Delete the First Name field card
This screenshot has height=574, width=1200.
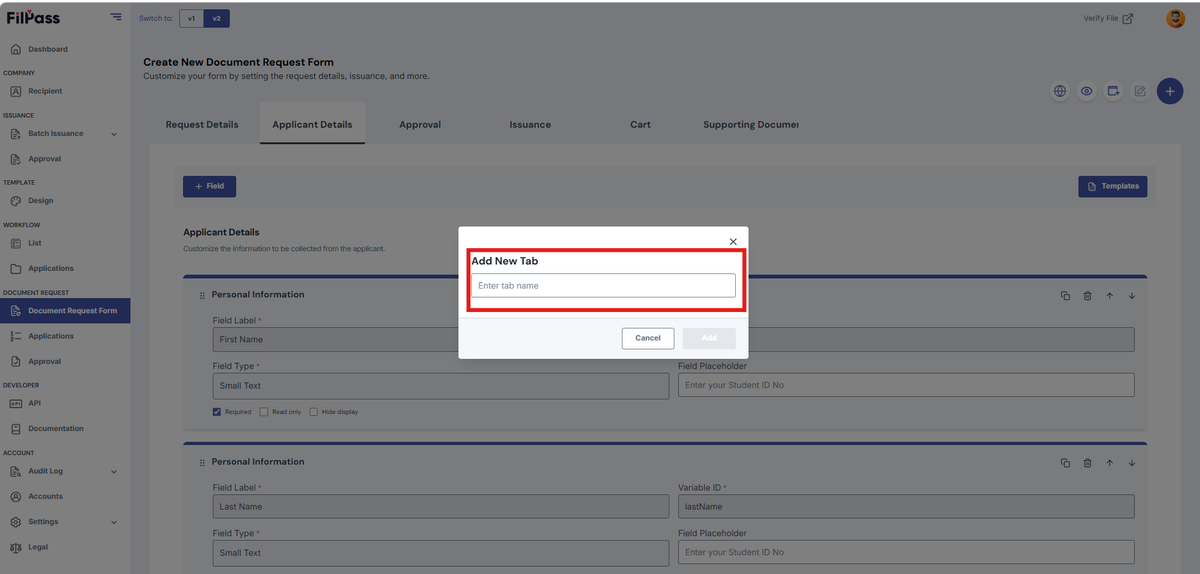(1088, 296)
